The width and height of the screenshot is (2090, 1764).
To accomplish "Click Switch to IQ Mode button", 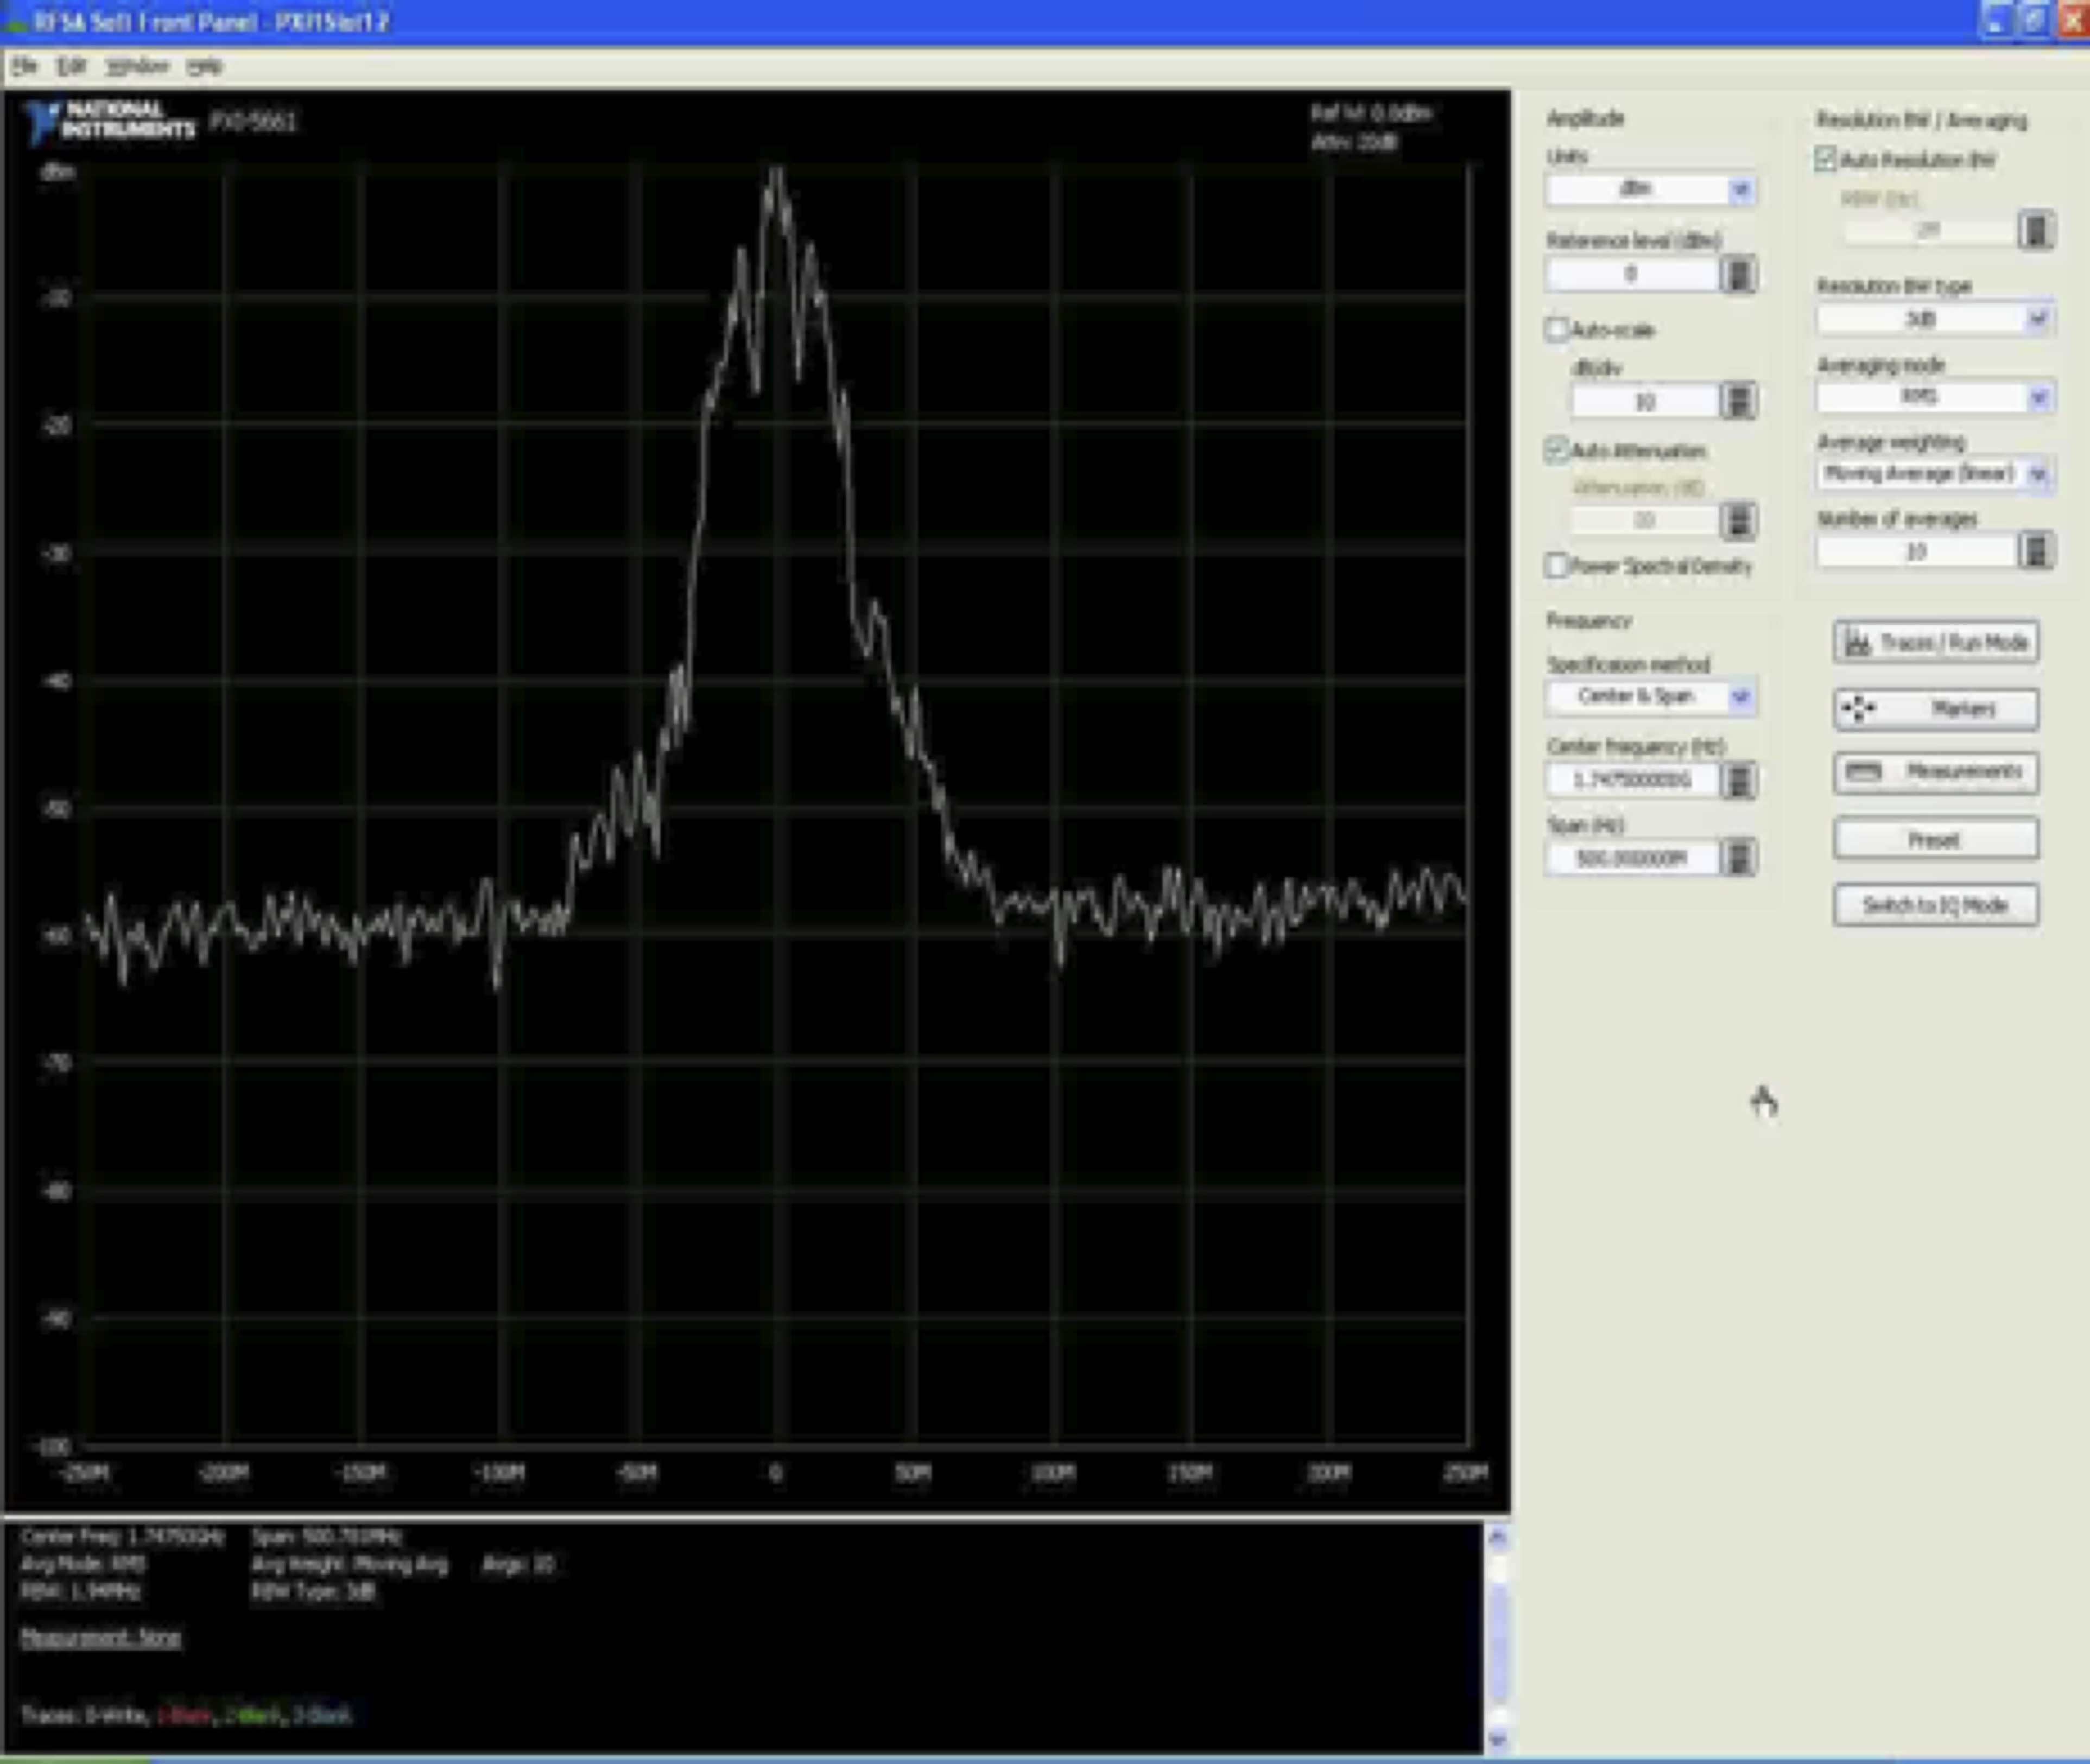I will point(1936,905).
